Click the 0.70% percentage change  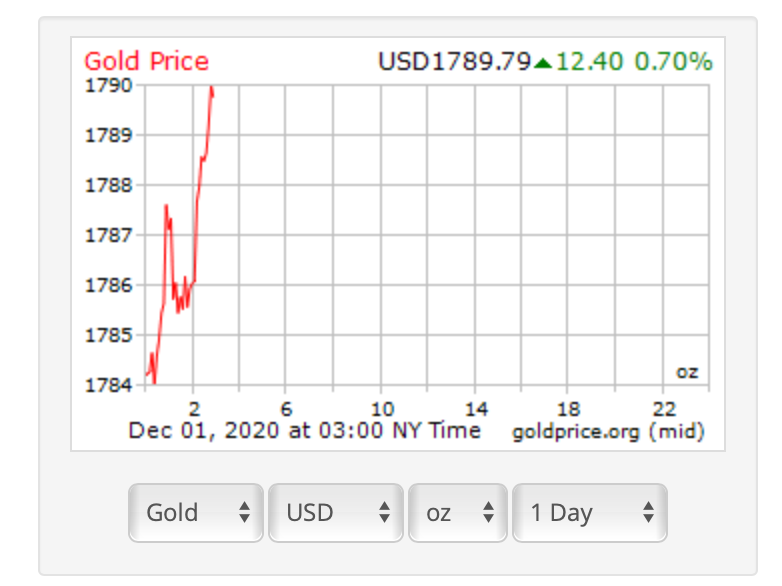[x=674, y=62]
